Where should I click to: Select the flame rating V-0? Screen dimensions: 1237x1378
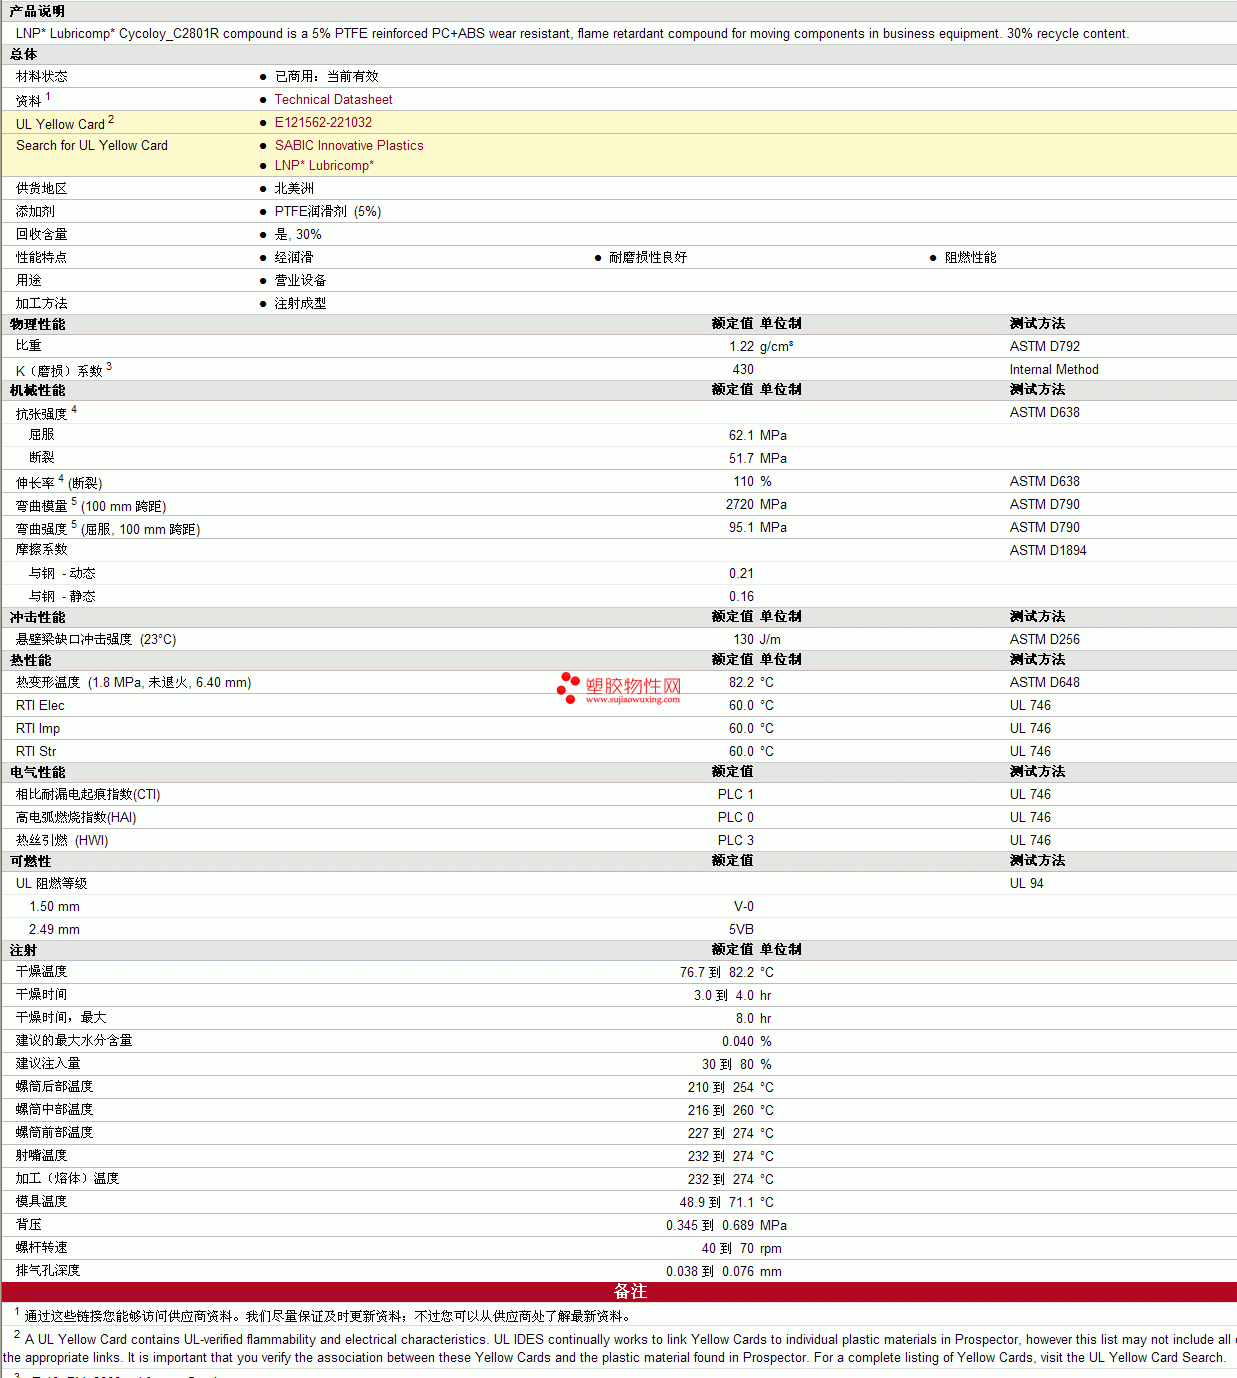click(x=744, y=907)
